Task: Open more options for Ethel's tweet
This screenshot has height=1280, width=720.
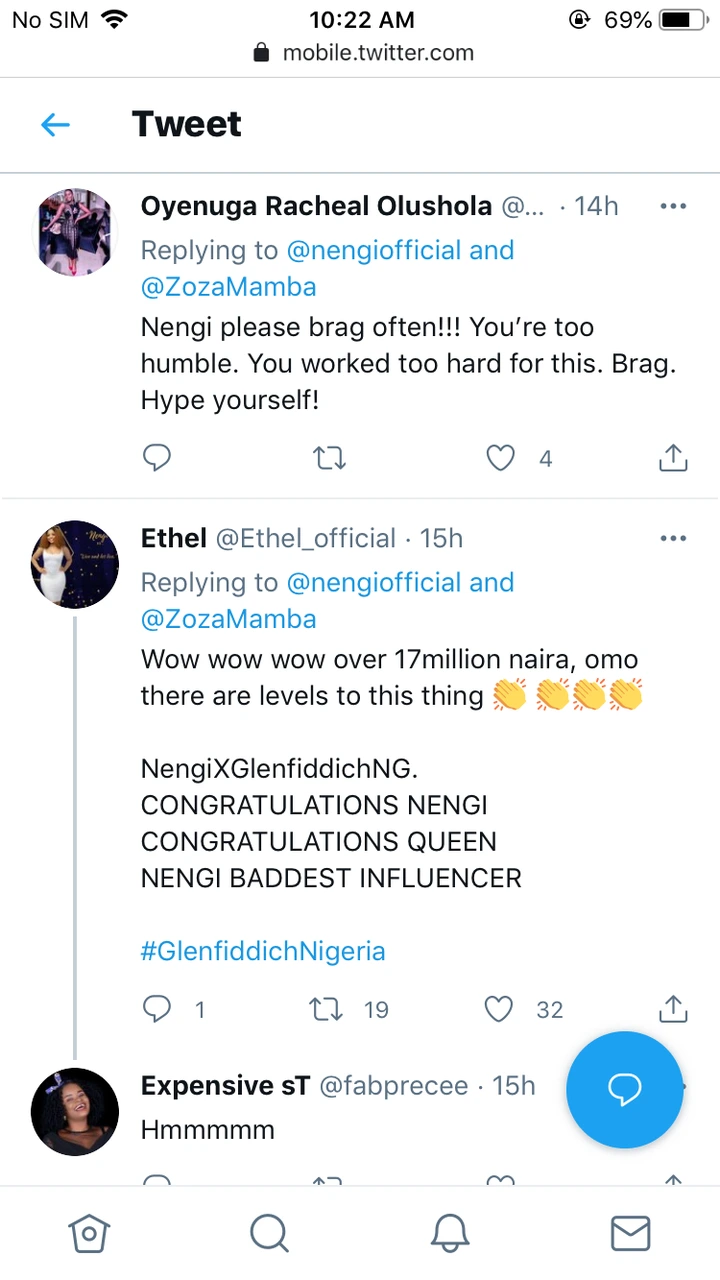Action: pos(673,538)
